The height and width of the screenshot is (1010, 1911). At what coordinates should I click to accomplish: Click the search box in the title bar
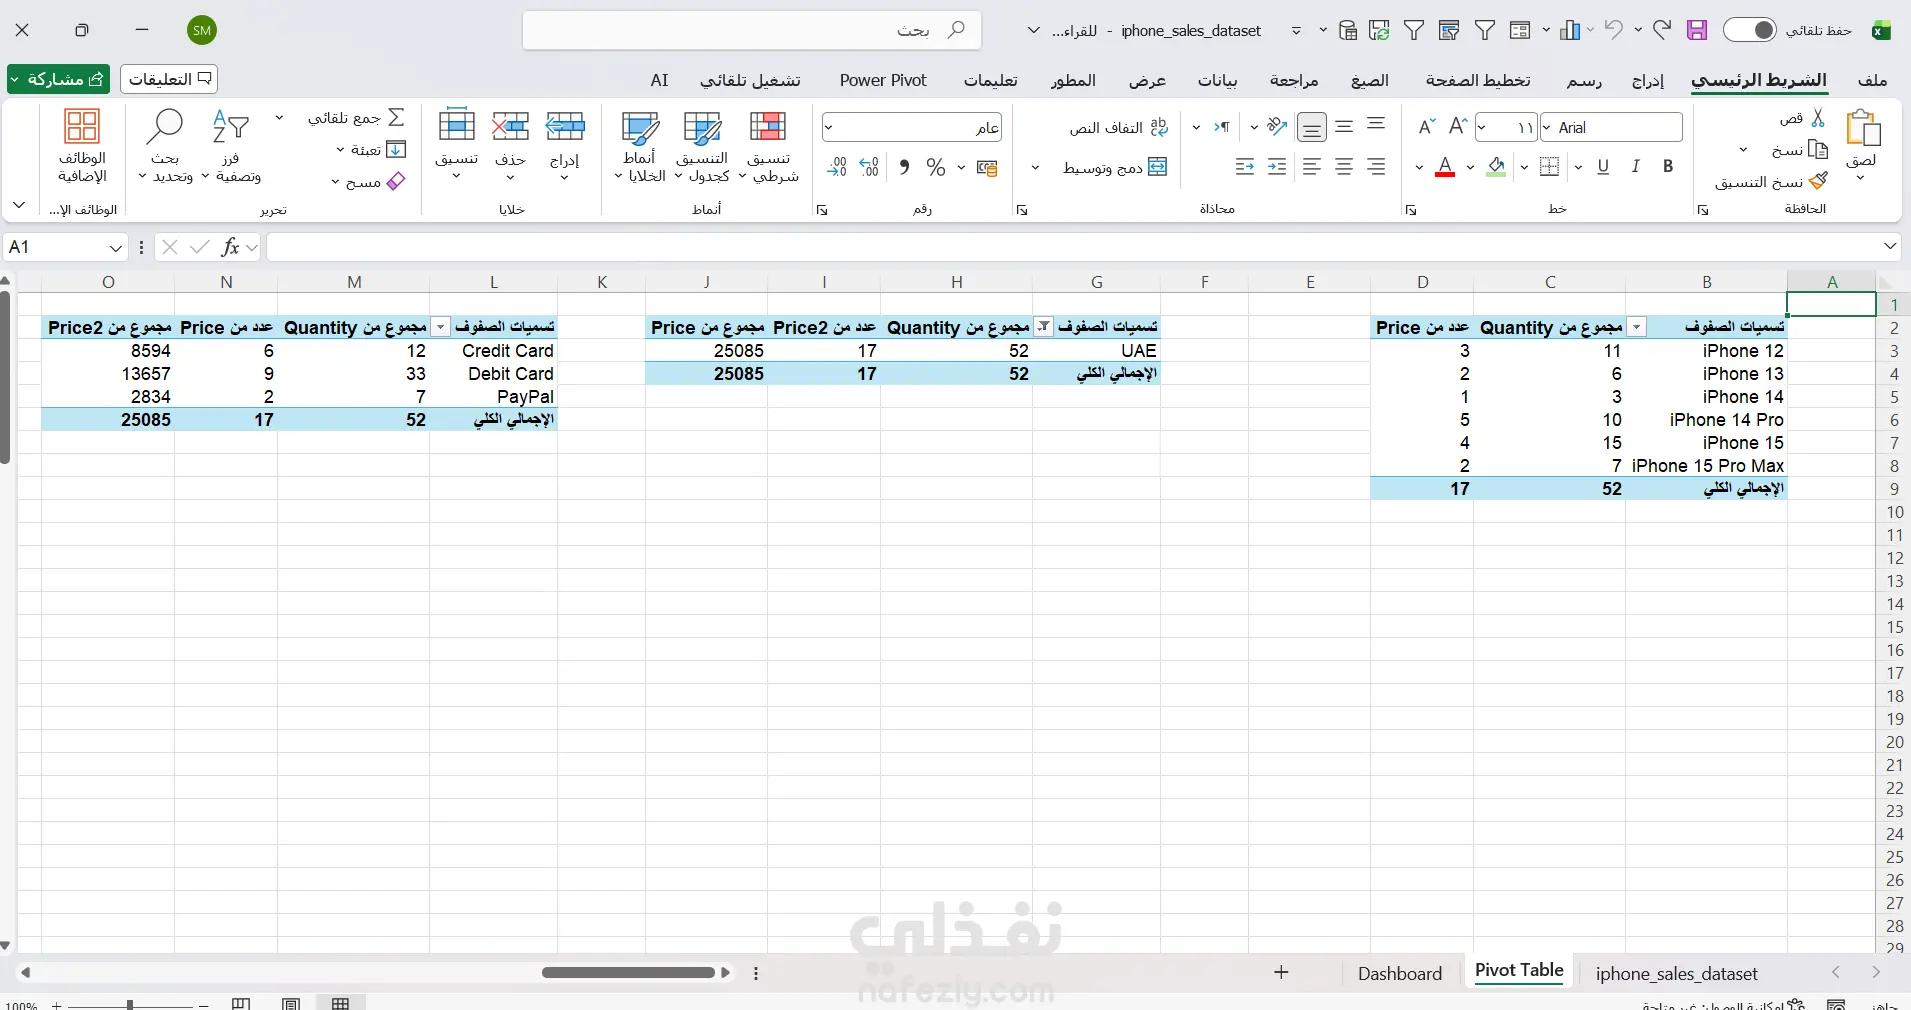click(x=752, y=30)
